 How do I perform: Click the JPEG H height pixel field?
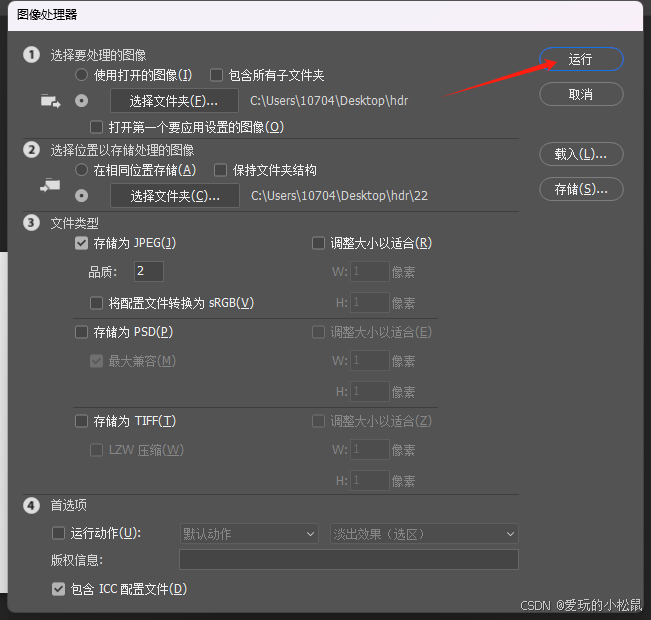pyautogui.click(x=370, y=302)
